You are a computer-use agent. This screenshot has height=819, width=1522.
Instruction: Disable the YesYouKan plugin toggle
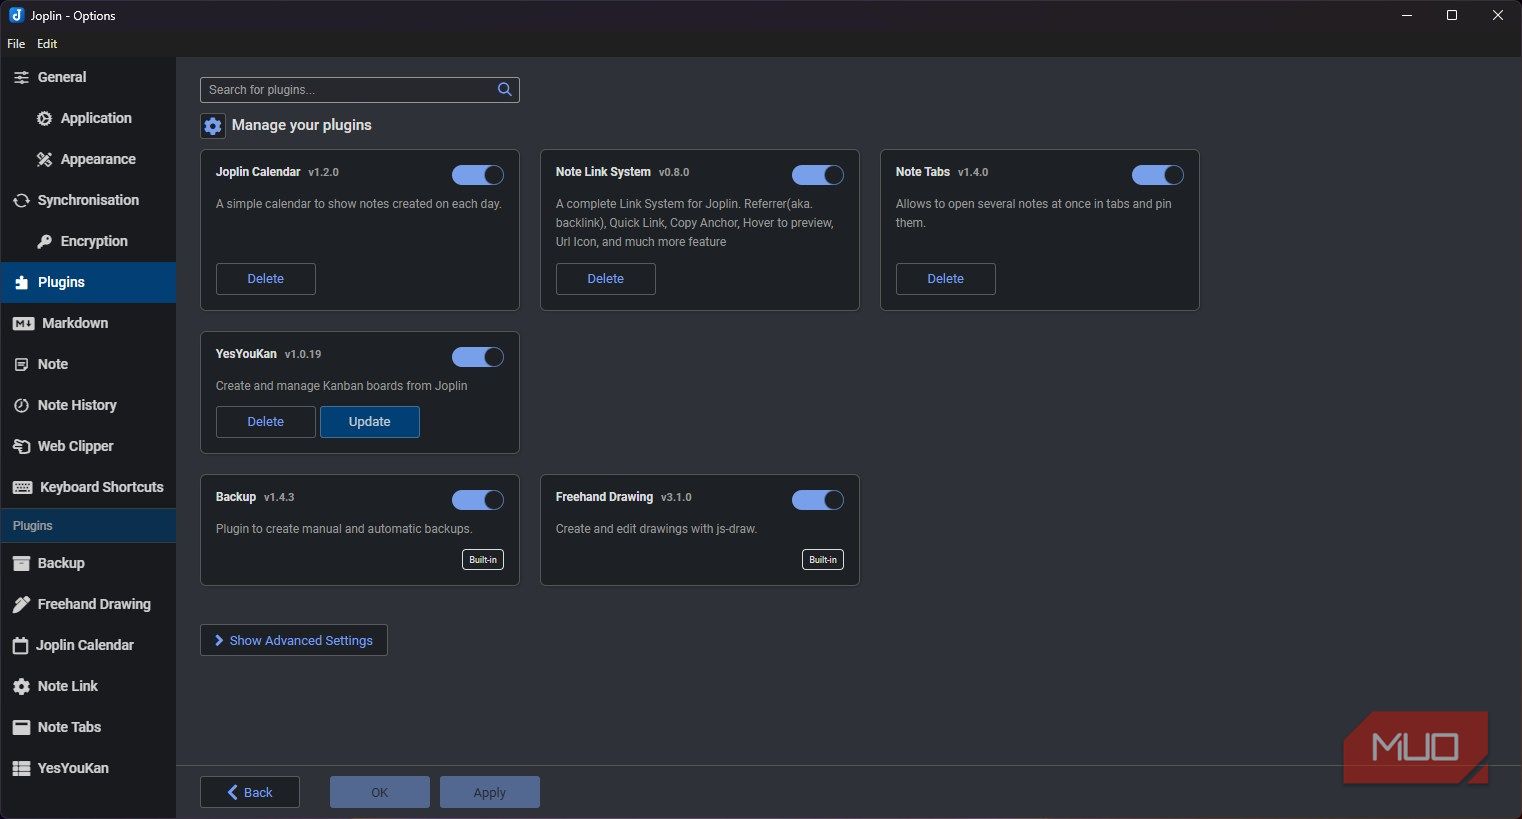(x=478, y=357)
